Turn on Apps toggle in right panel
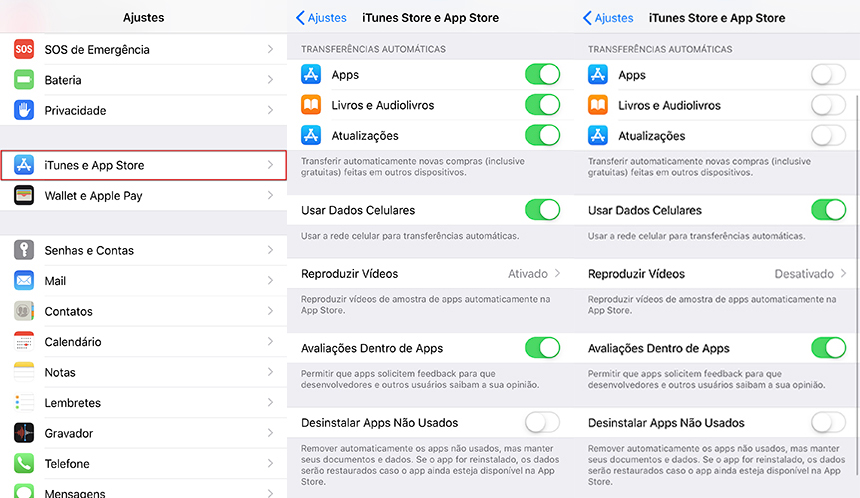The width and height of the screenshot is (860, 498). [829, 74]
